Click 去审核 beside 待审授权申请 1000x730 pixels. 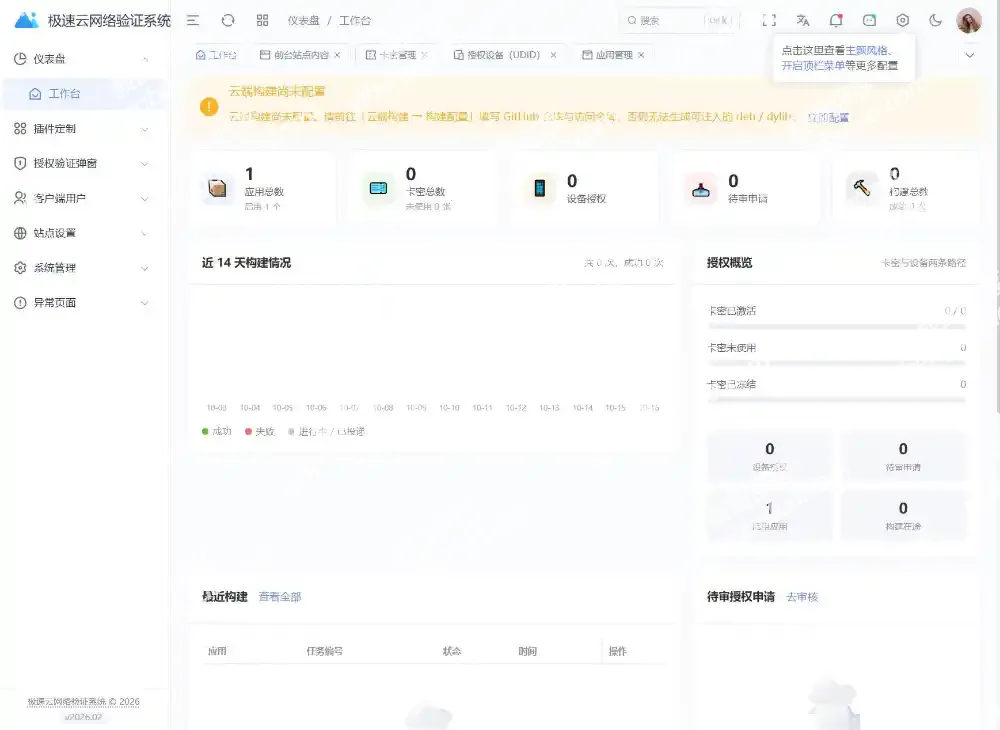click(802, 597)
